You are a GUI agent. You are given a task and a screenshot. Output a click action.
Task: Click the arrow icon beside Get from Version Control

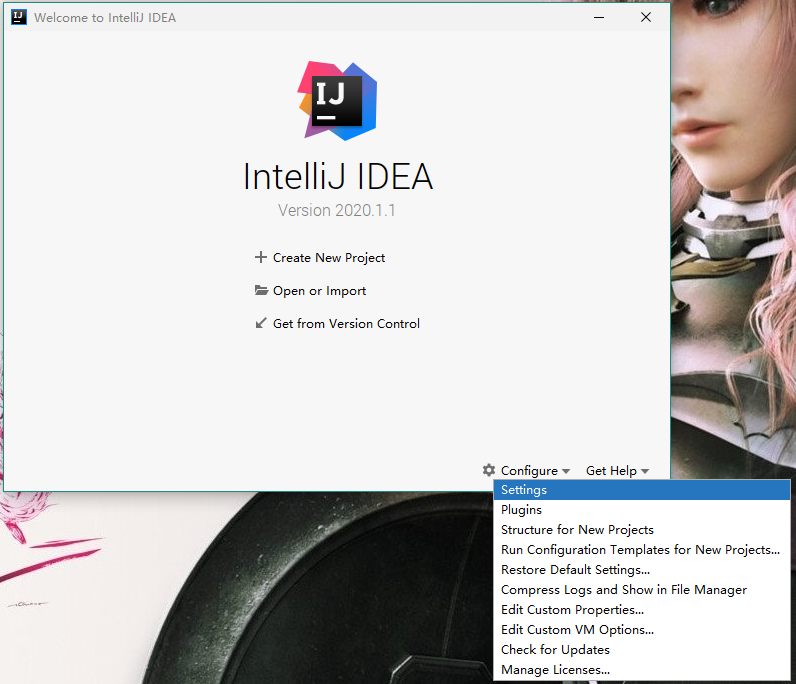click(260, 323)
